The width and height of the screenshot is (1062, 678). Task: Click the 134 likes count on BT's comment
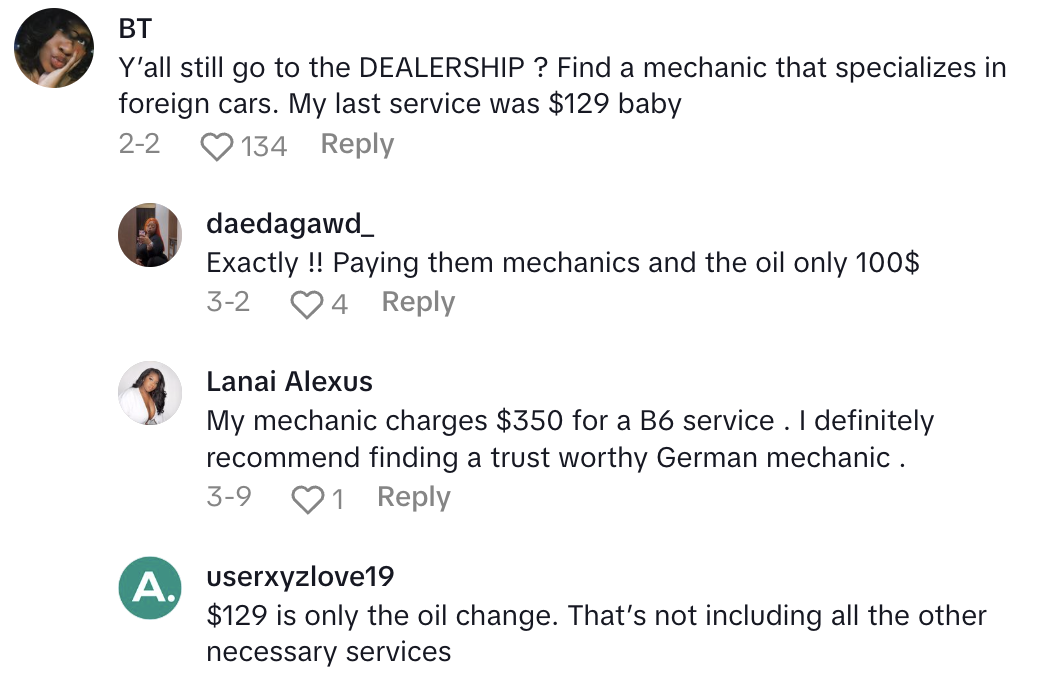click(x=264, y=147)
